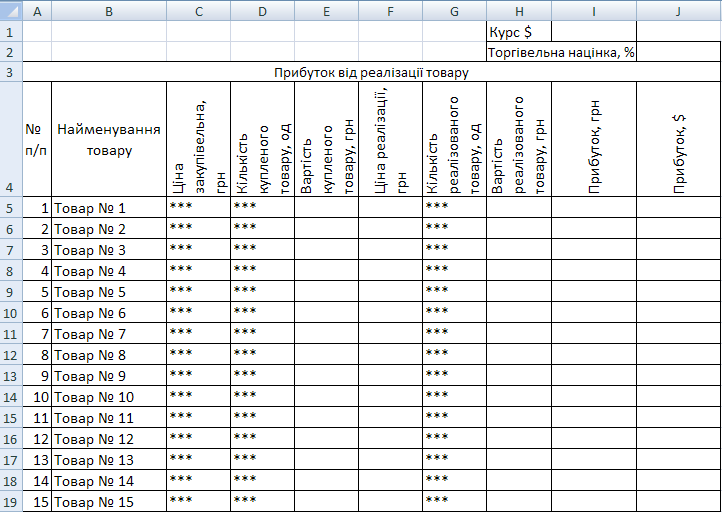The height and width of the screenshot is (512, 722).
Task: Select the 'Товар № 2' cell
Action: 109,228
